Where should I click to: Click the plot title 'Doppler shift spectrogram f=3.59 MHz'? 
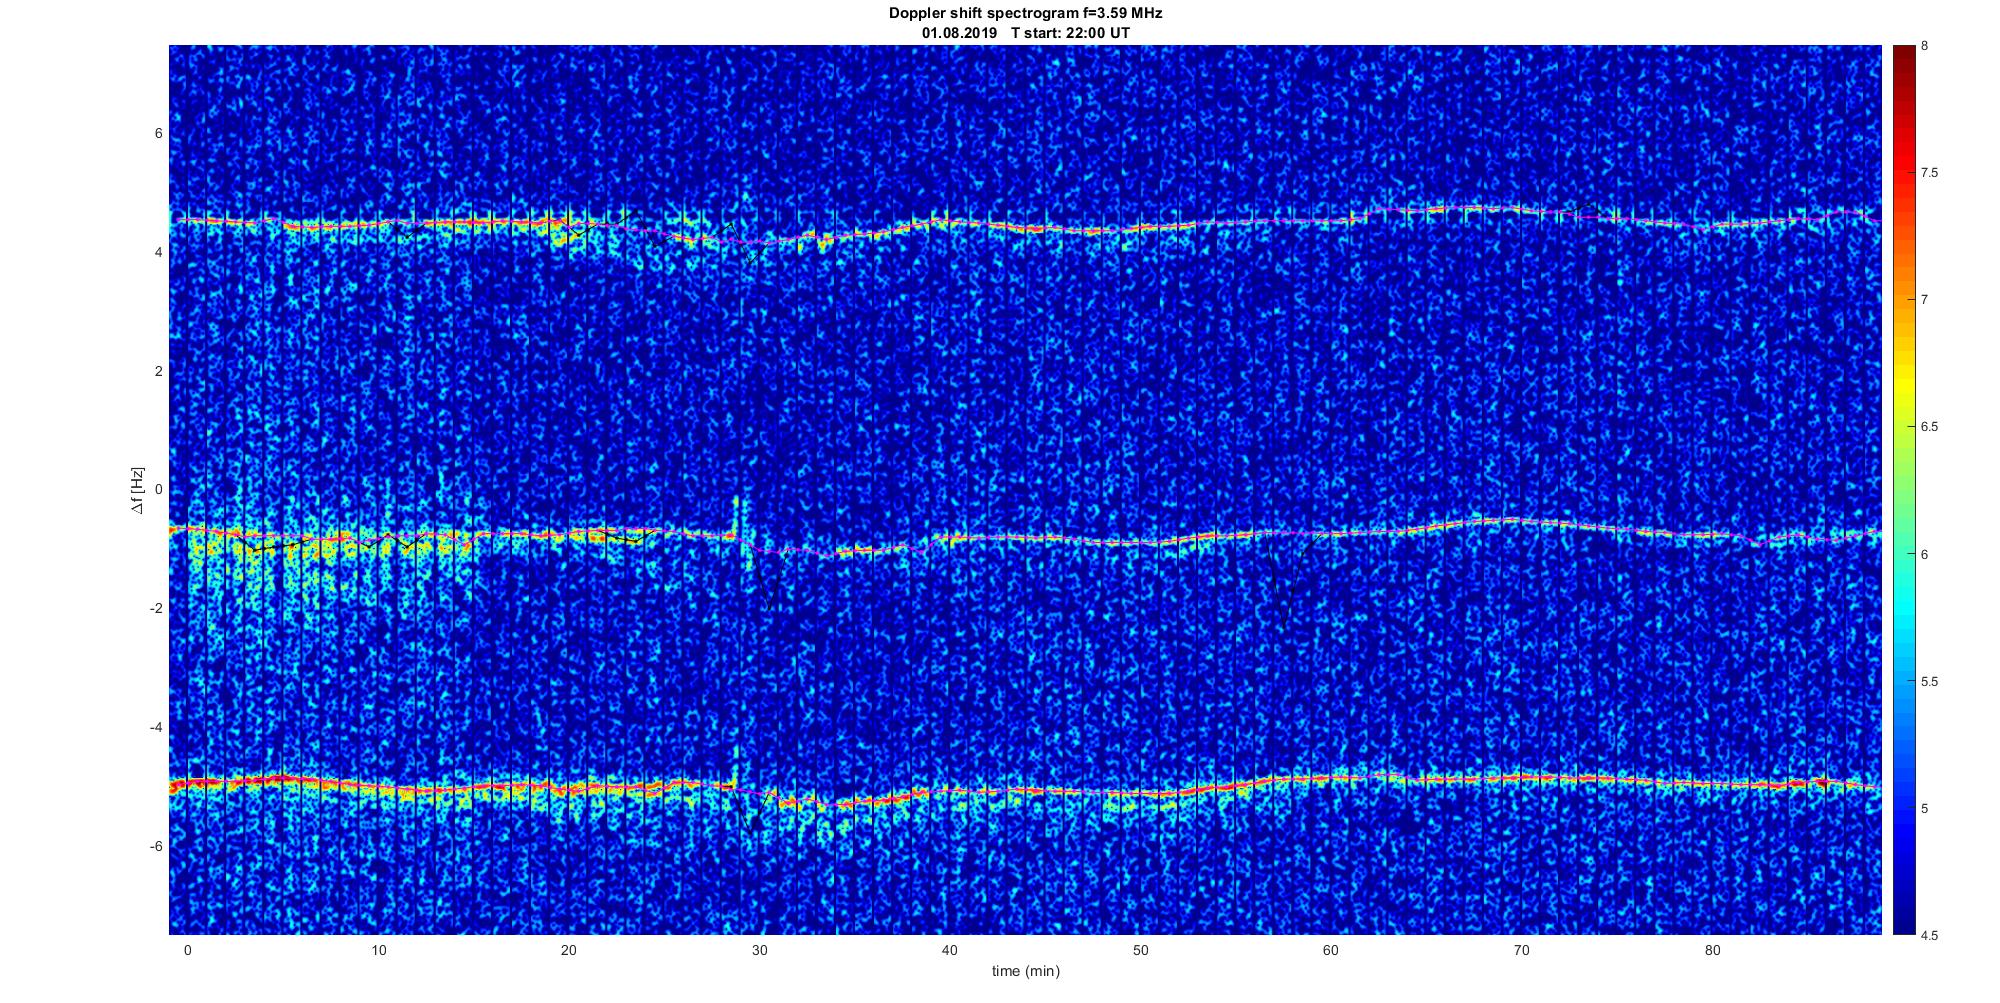tap(1025, 13)
